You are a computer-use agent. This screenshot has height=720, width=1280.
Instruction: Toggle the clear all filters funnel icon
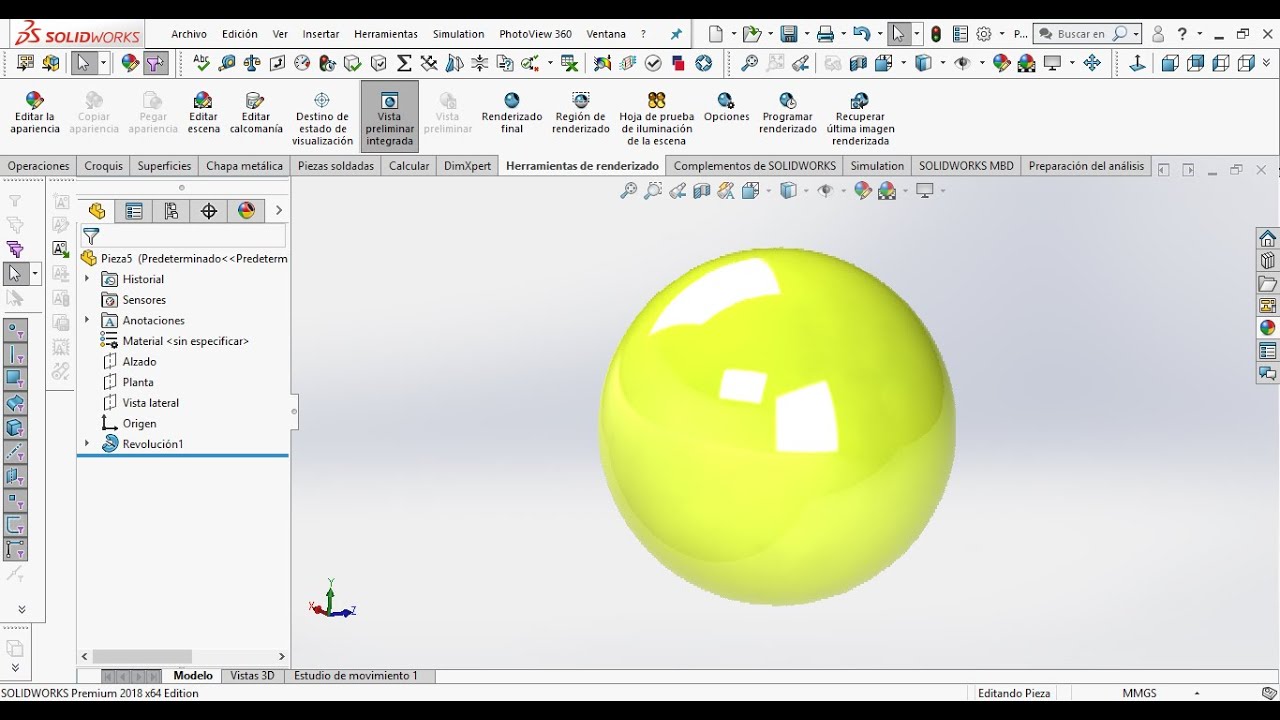(x=15, y=225)
